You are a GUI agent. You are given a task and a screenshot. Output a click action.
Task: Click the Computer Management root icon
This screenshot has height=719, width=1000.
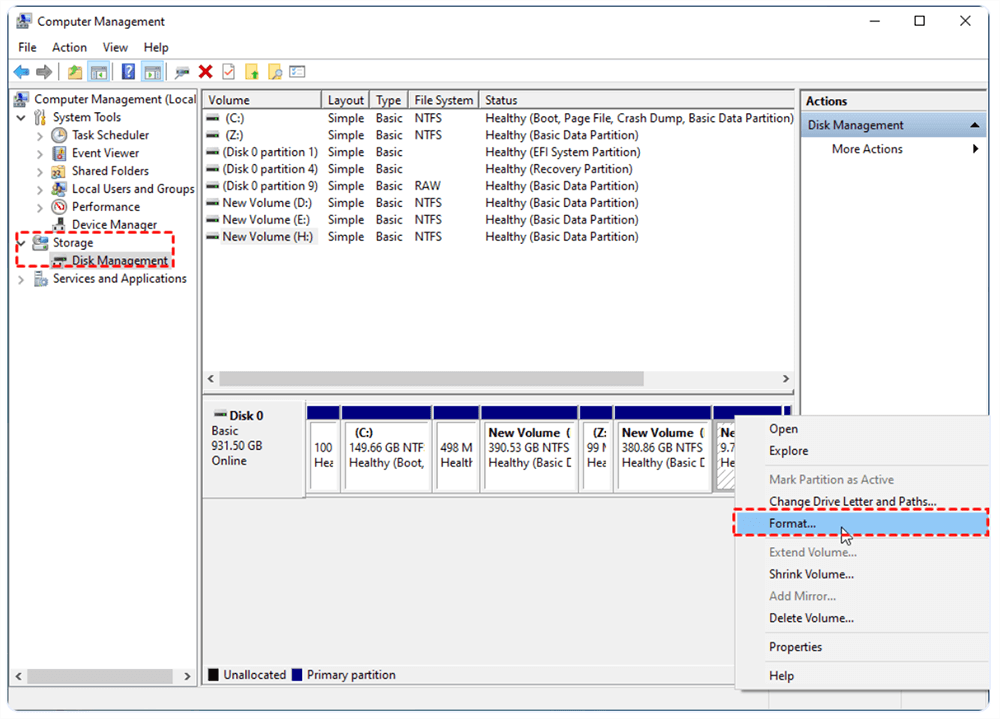click(x=22, y=99)
